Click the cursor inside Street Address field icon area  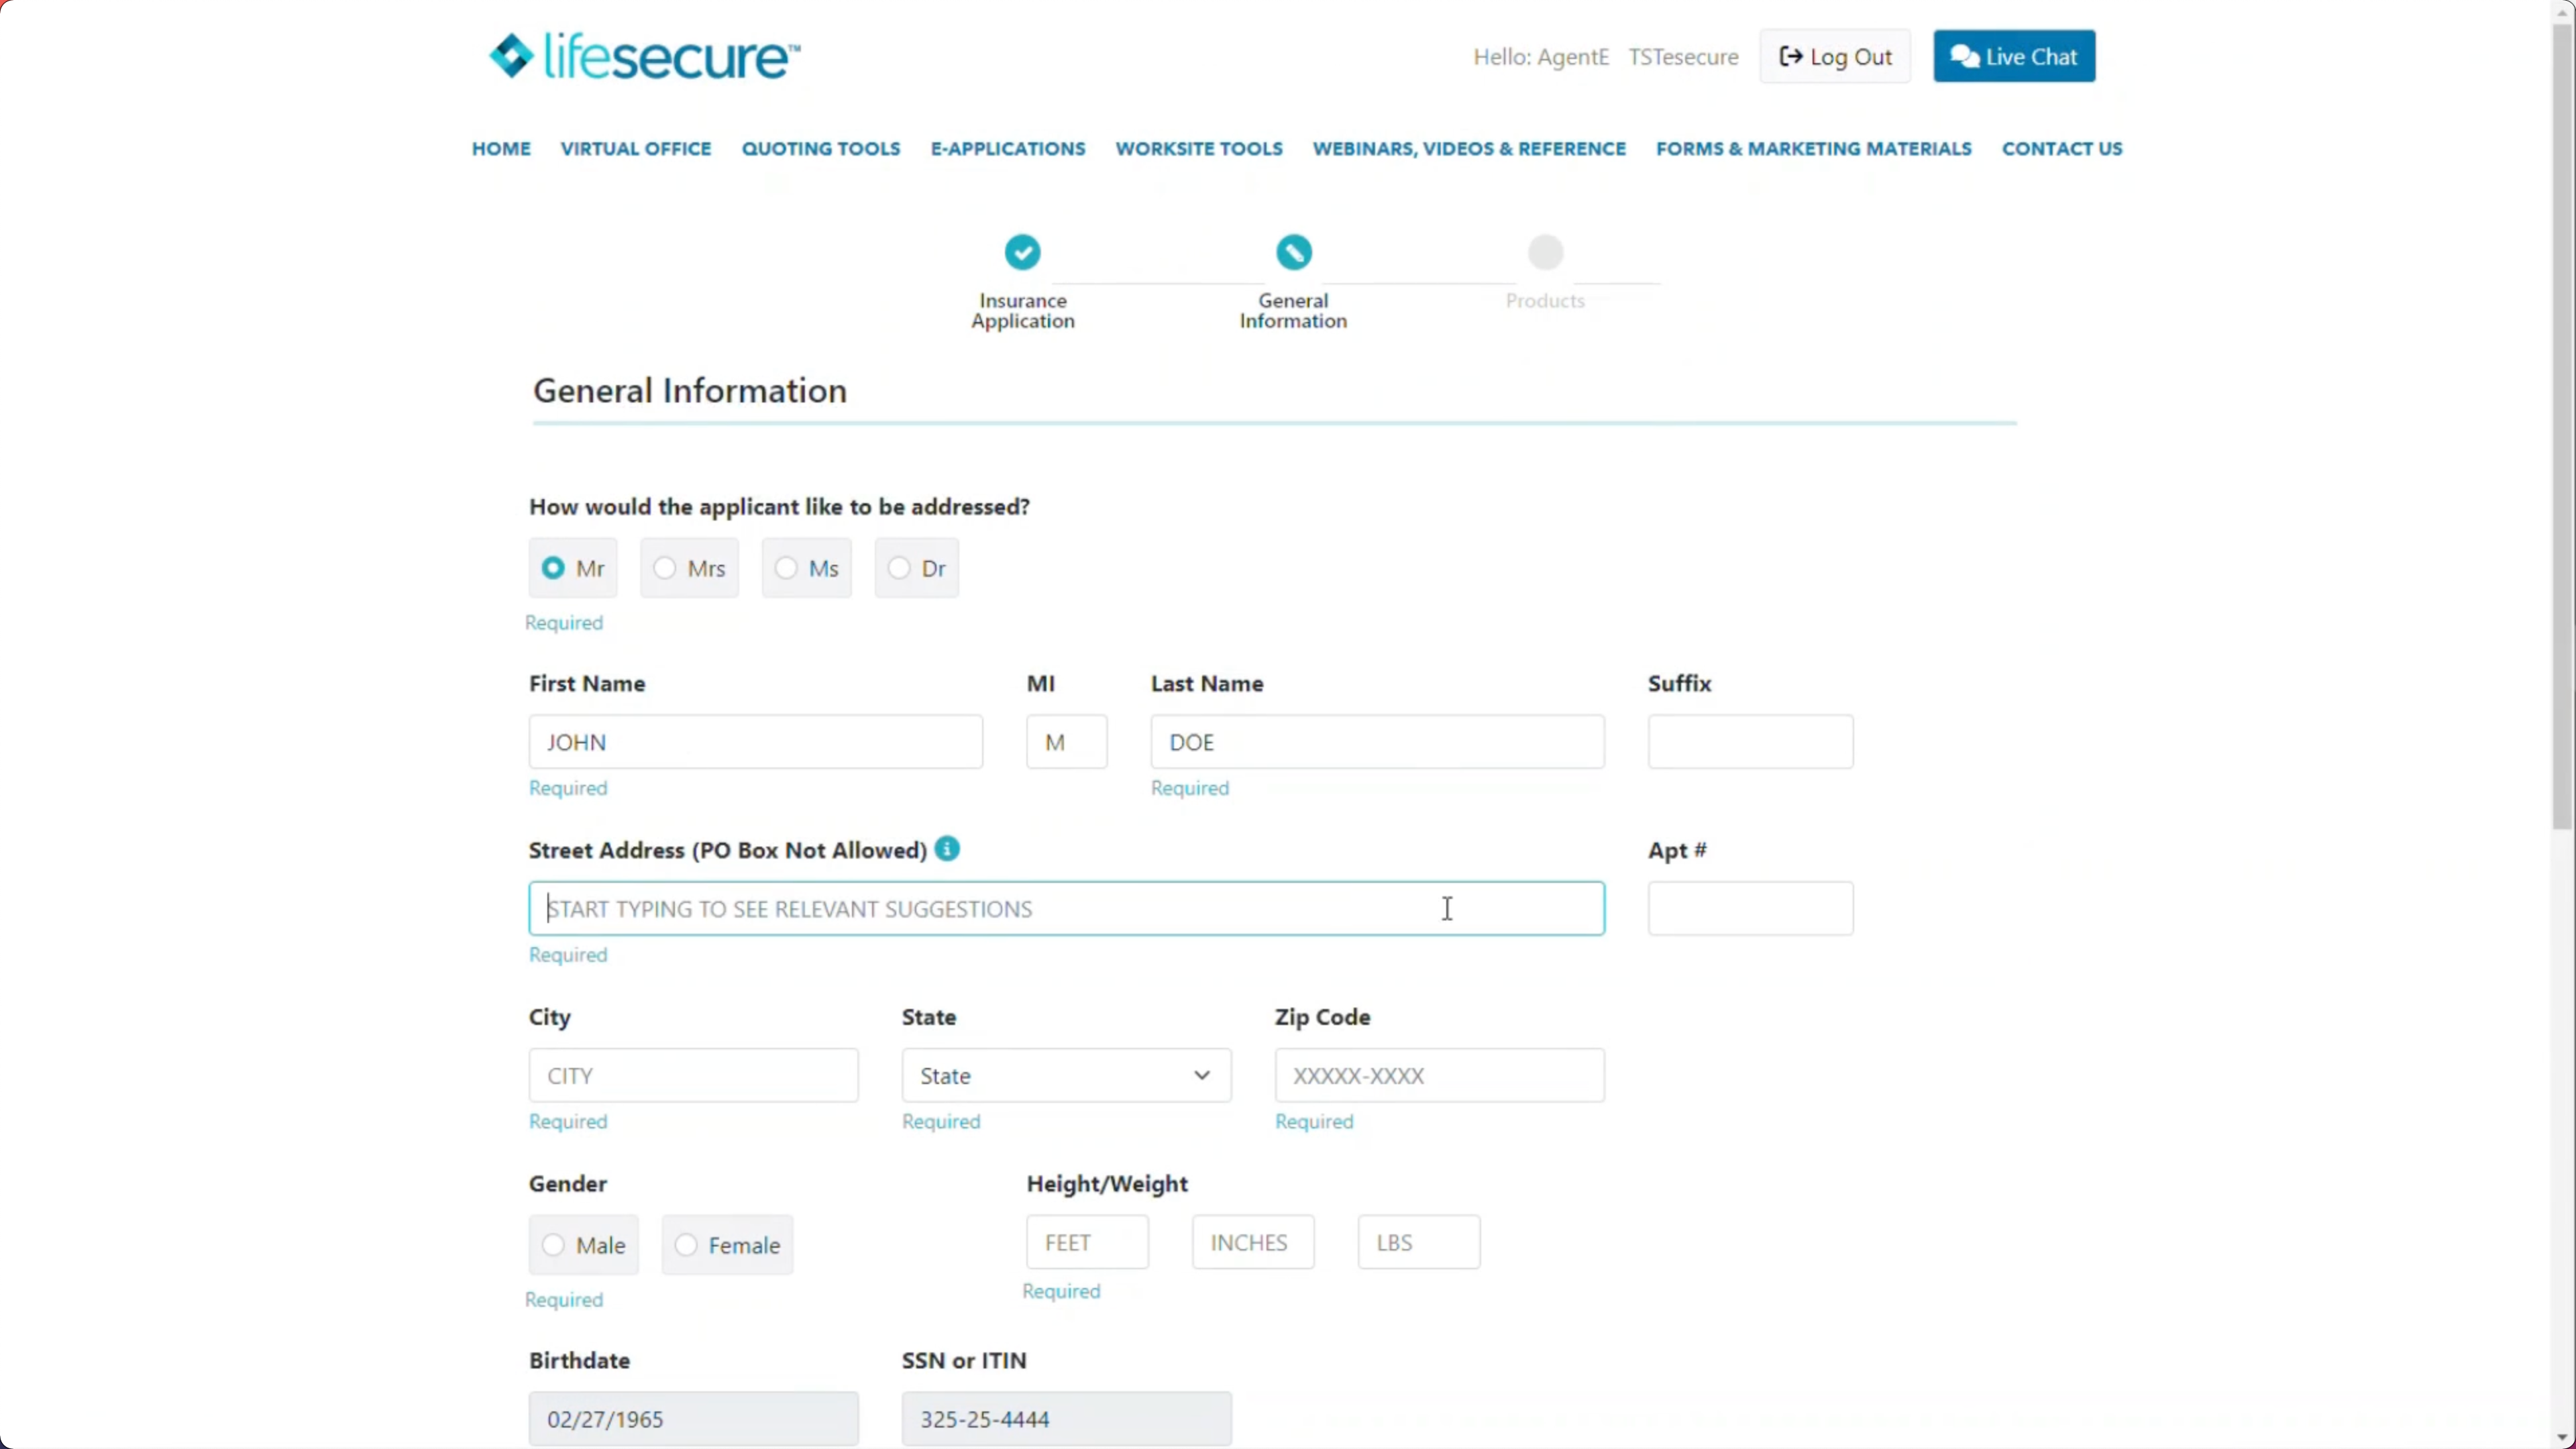(1446, 908)
